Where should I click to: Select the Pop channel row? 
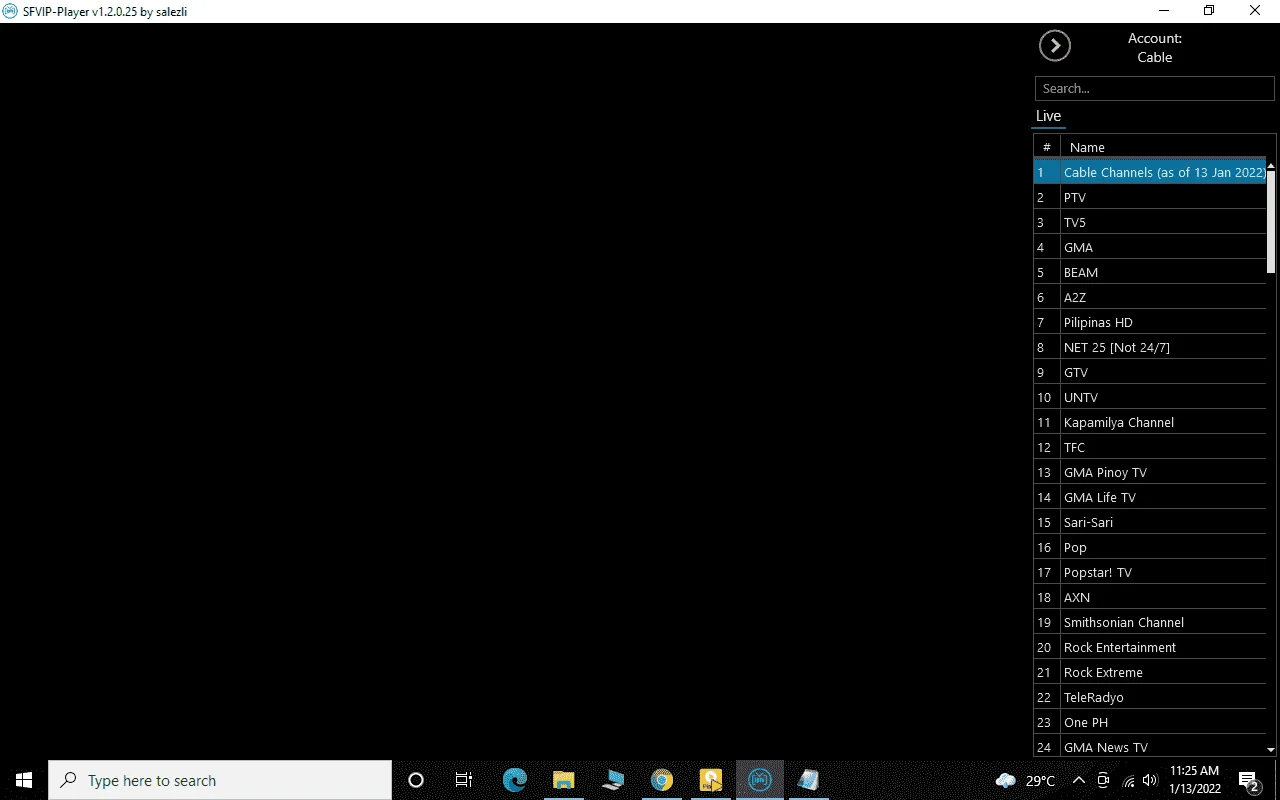(x=1150, y=547)
